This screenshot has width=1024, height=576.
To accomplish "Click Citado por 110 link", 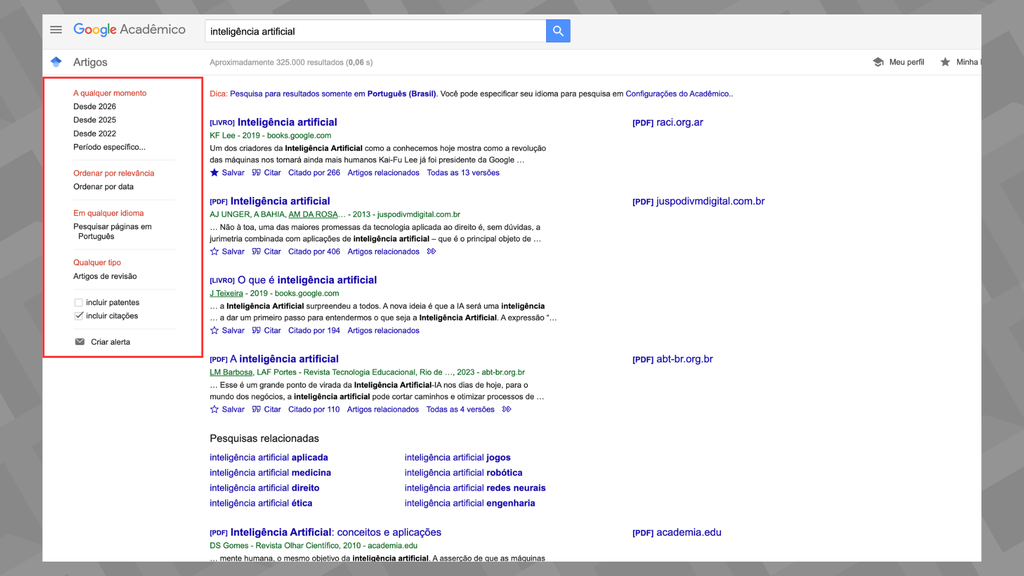I will 314,409.
